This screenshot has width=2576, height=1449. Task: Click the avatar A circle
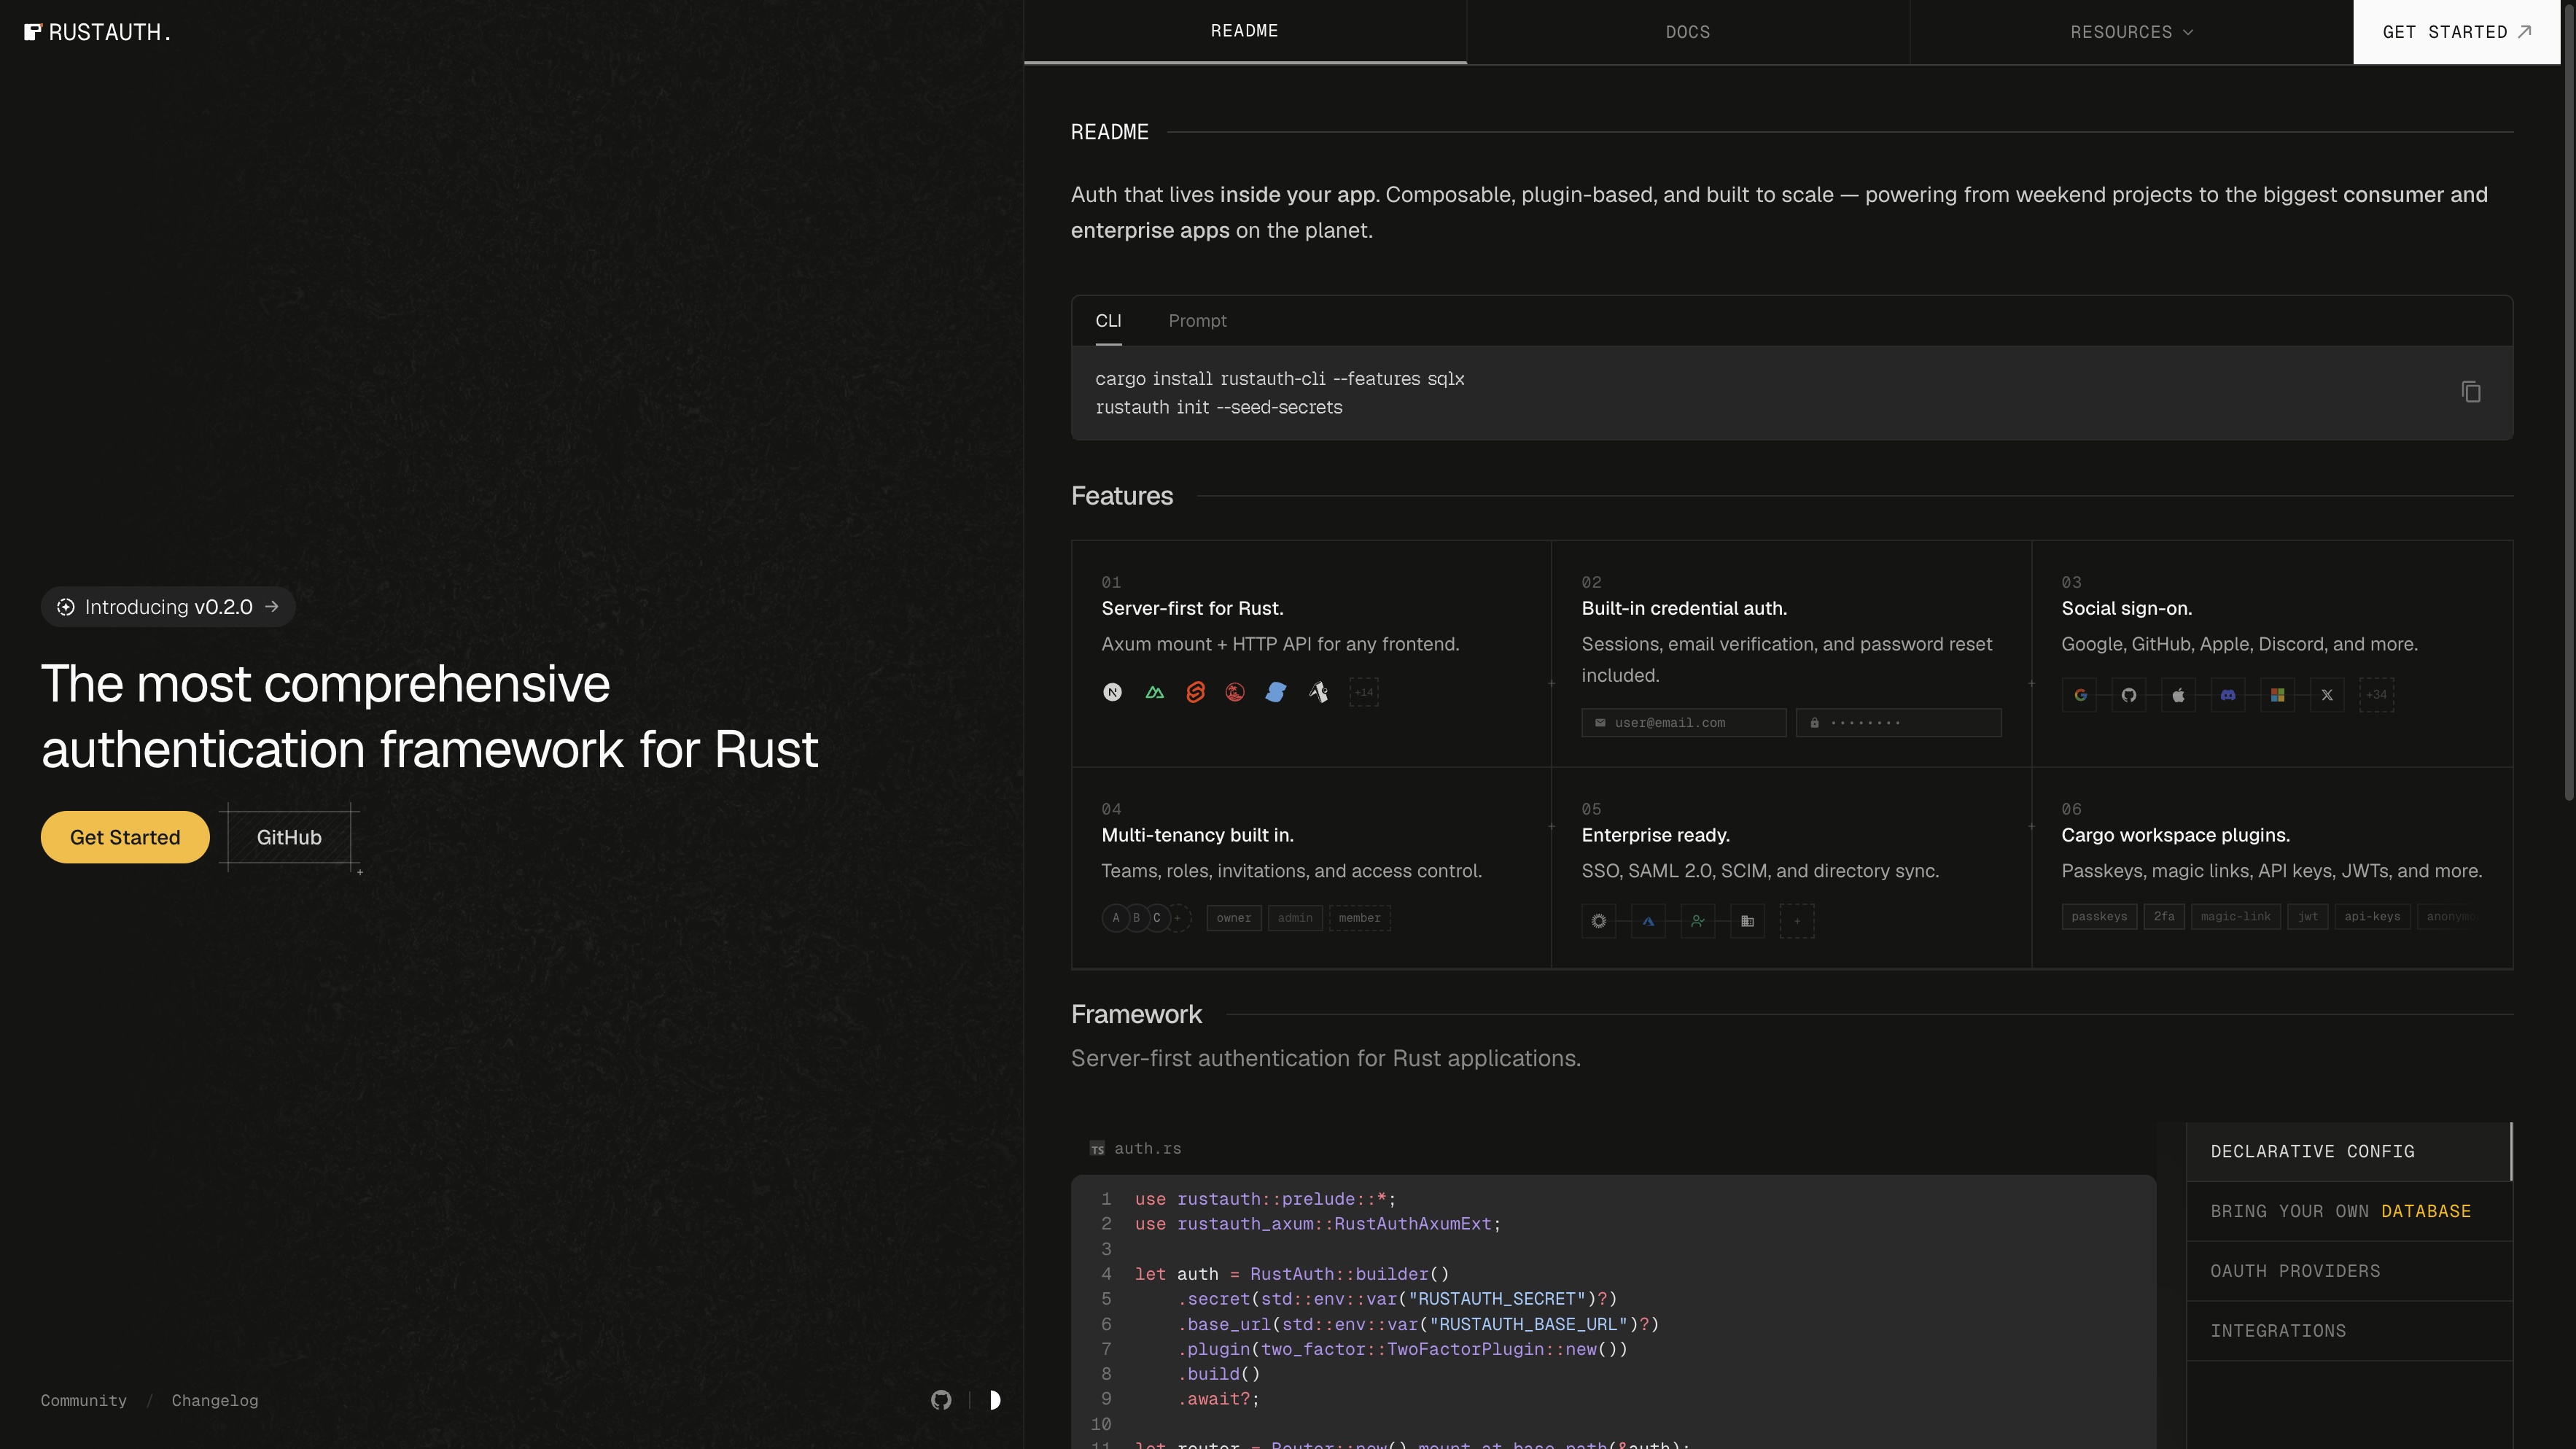(x=1116, y=918)
